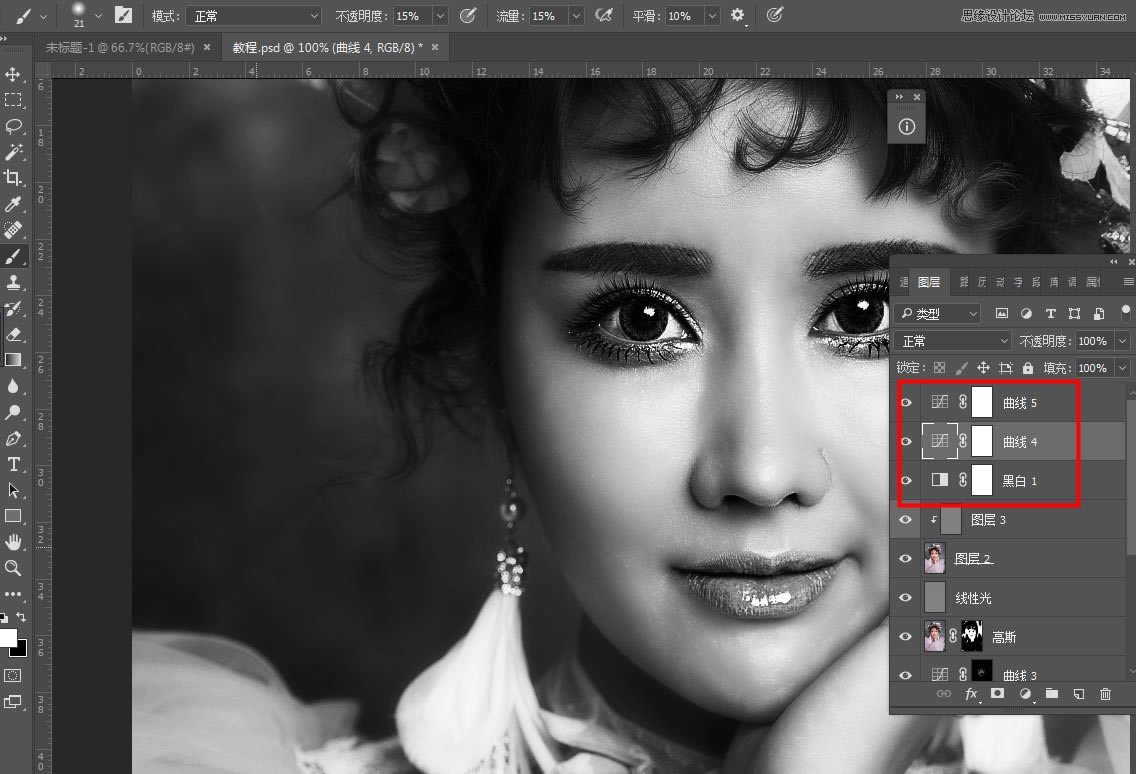Select the Move tool
The image size is (1136, 774).
coord(13,75)
